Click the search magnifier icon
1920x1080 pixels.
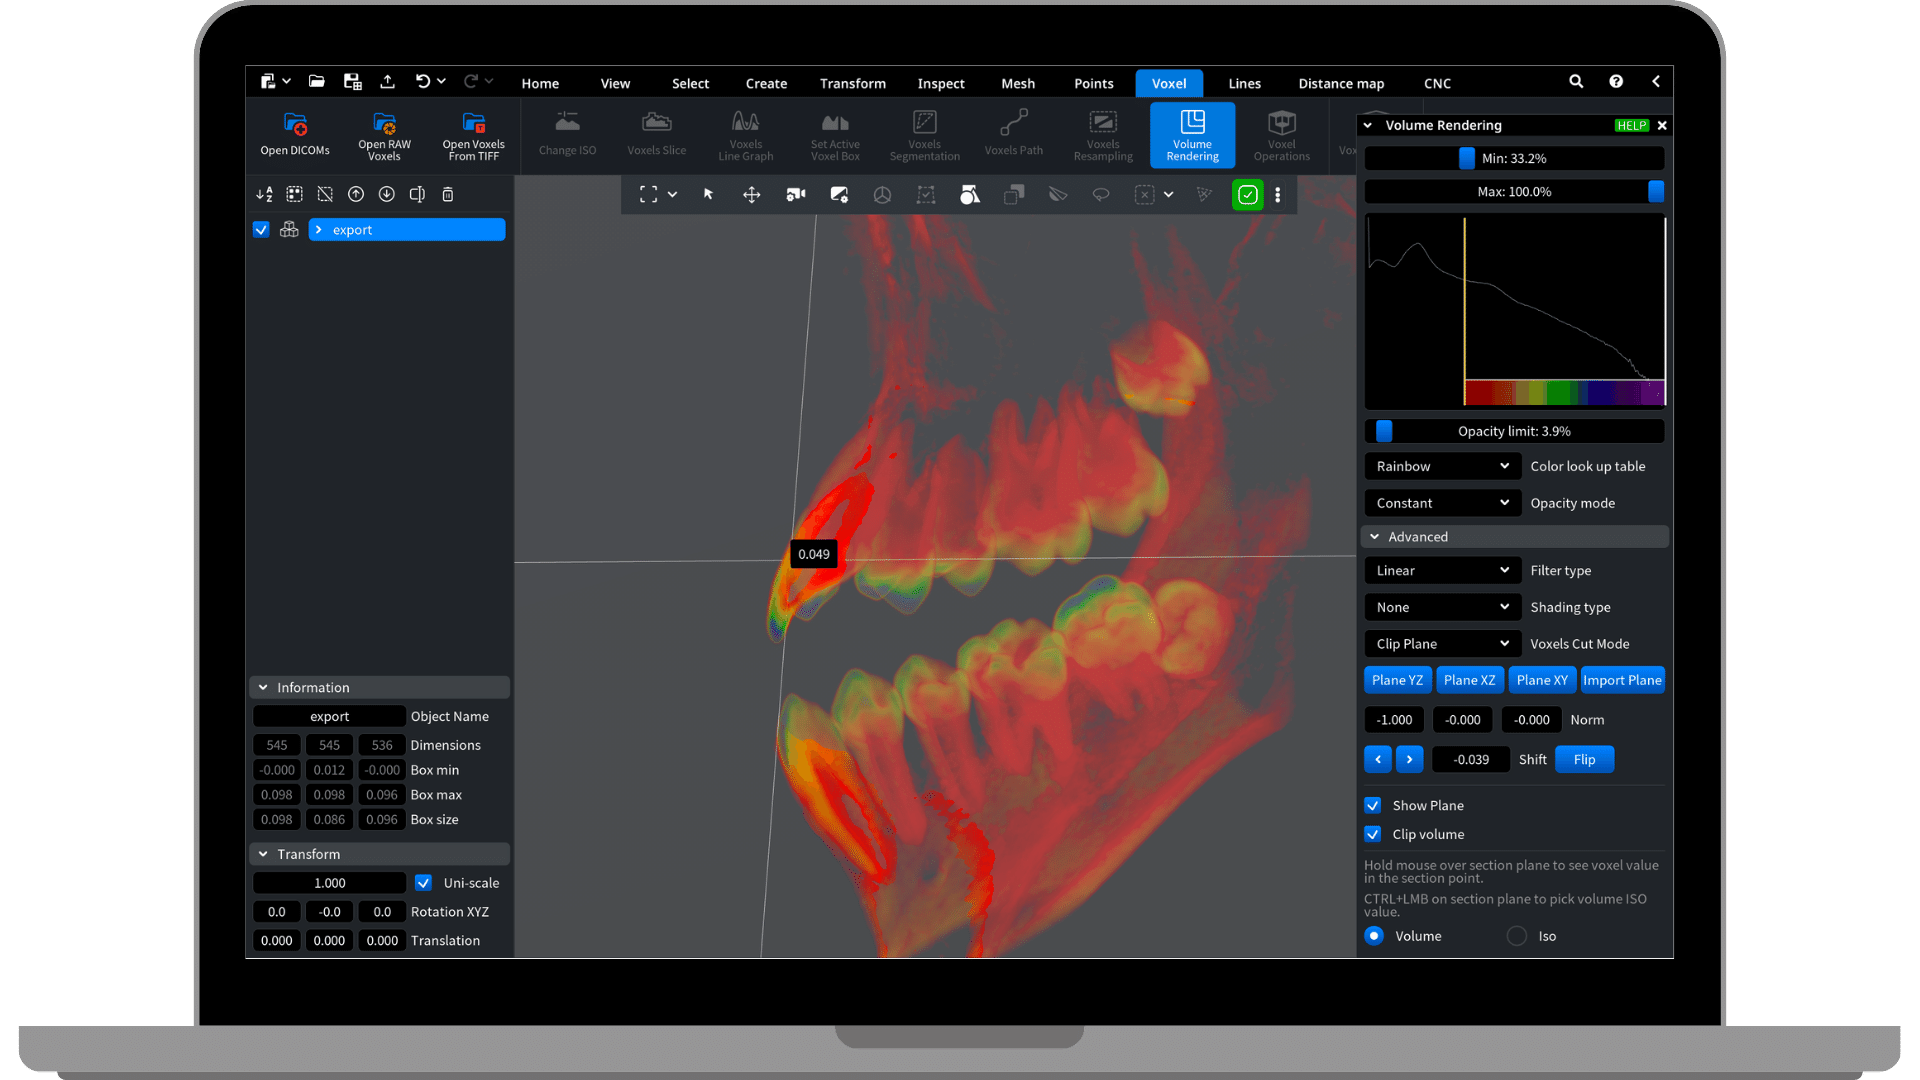[1576, 82]
